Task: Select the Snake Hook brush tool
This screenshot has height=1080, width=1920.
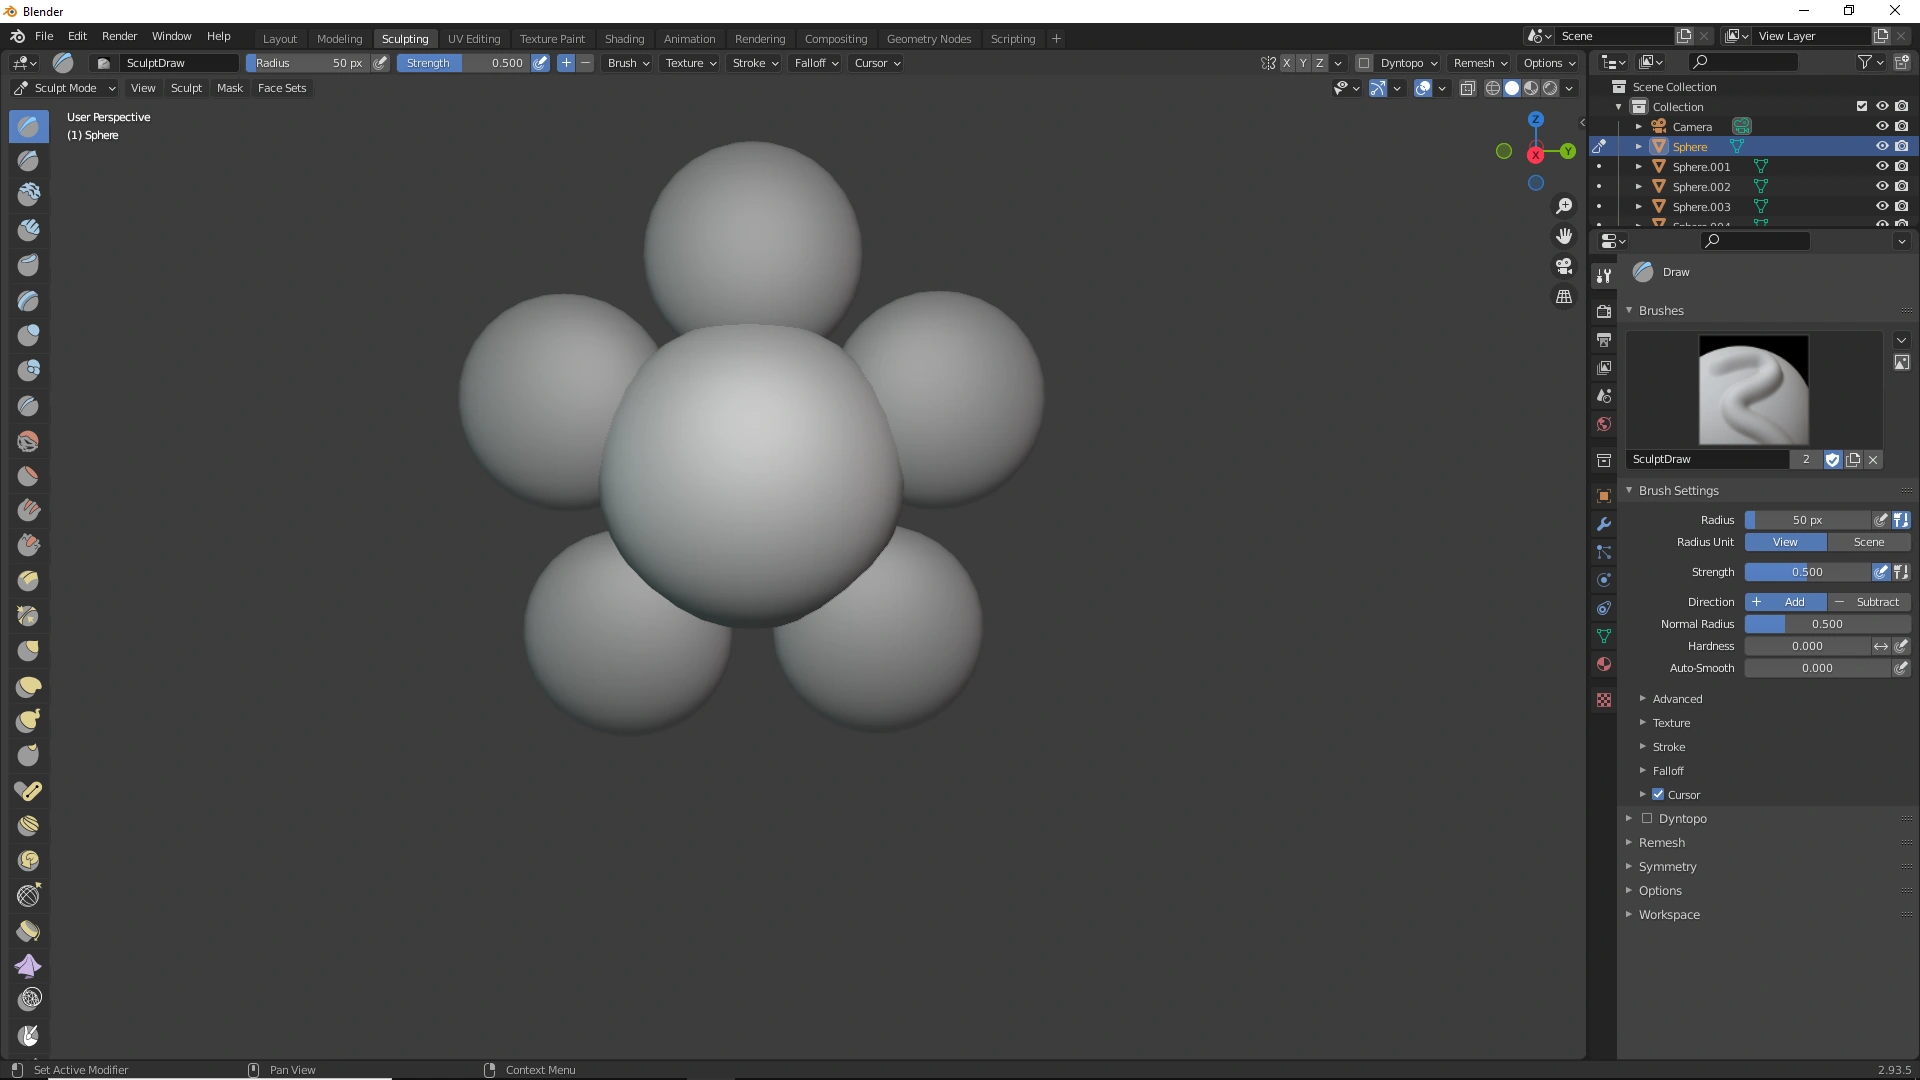Action: [28, 721]
